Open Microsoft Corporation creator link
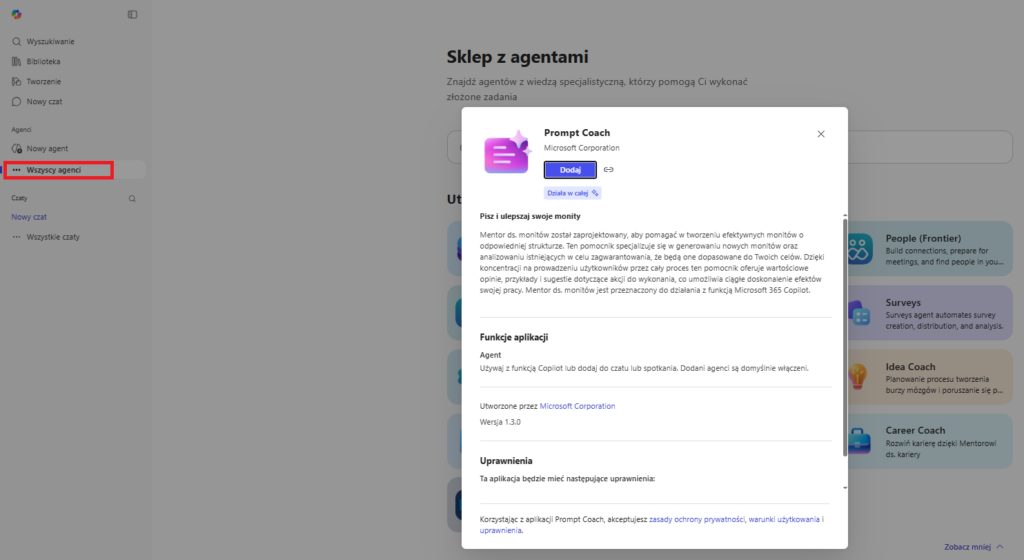This screenshot has height=560, width=1024. pos(577,406)
